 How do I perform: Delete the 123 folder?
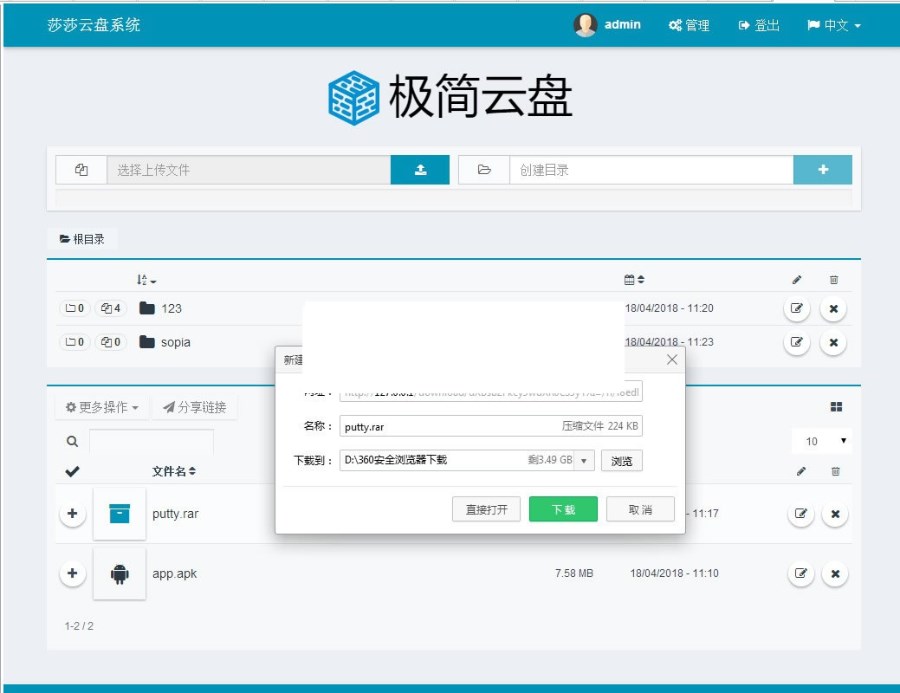833,308
